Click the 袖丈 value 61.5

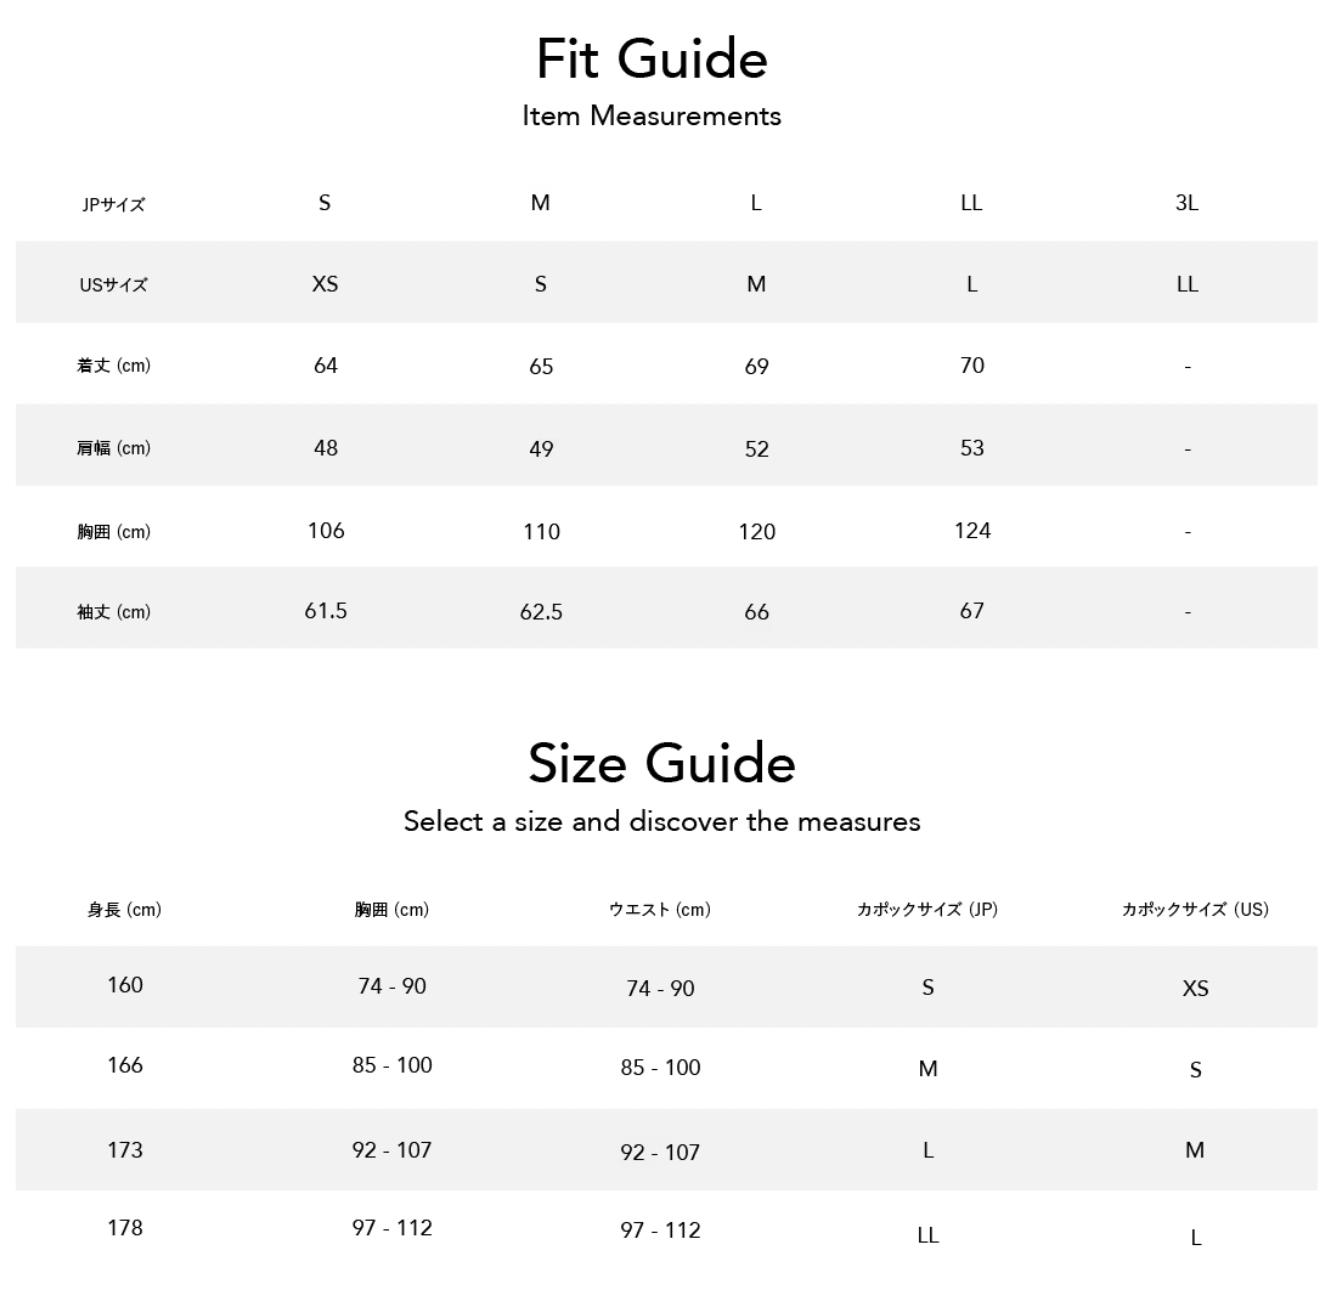(326, 611)
